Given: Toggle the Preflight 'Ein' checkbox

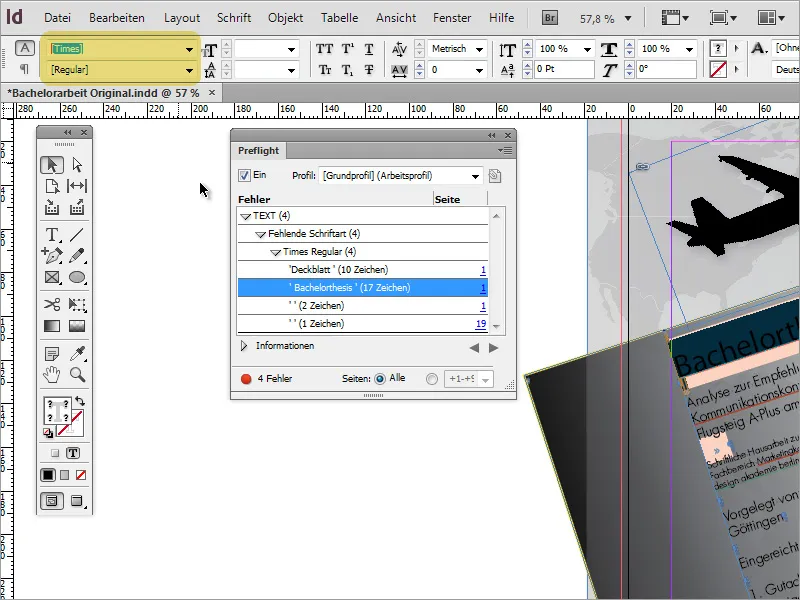Looking at the screenshot, I should tap(244, 176).
